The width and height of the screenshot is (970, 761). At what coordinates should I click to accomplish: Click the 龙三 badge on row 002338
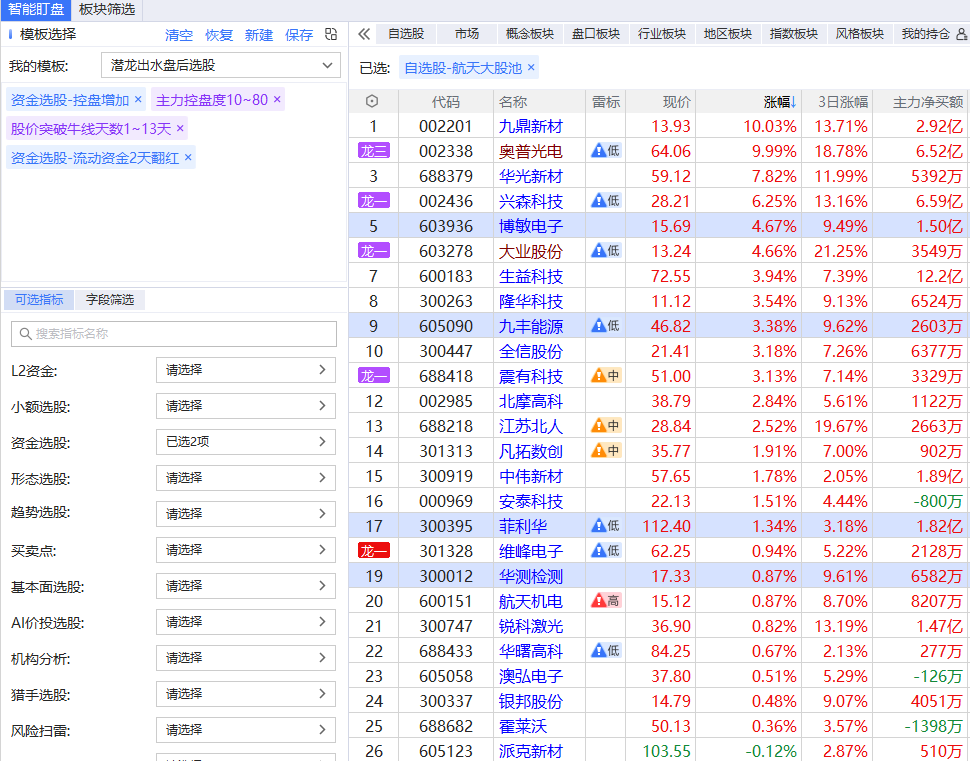click(373, 151)
